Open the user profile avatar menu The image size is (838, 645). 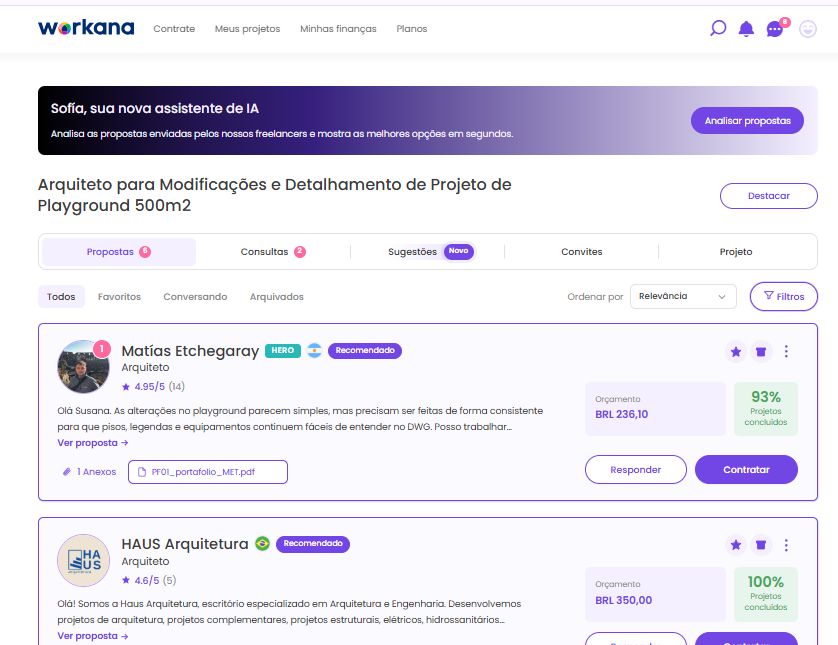click(x=808, y=29)
